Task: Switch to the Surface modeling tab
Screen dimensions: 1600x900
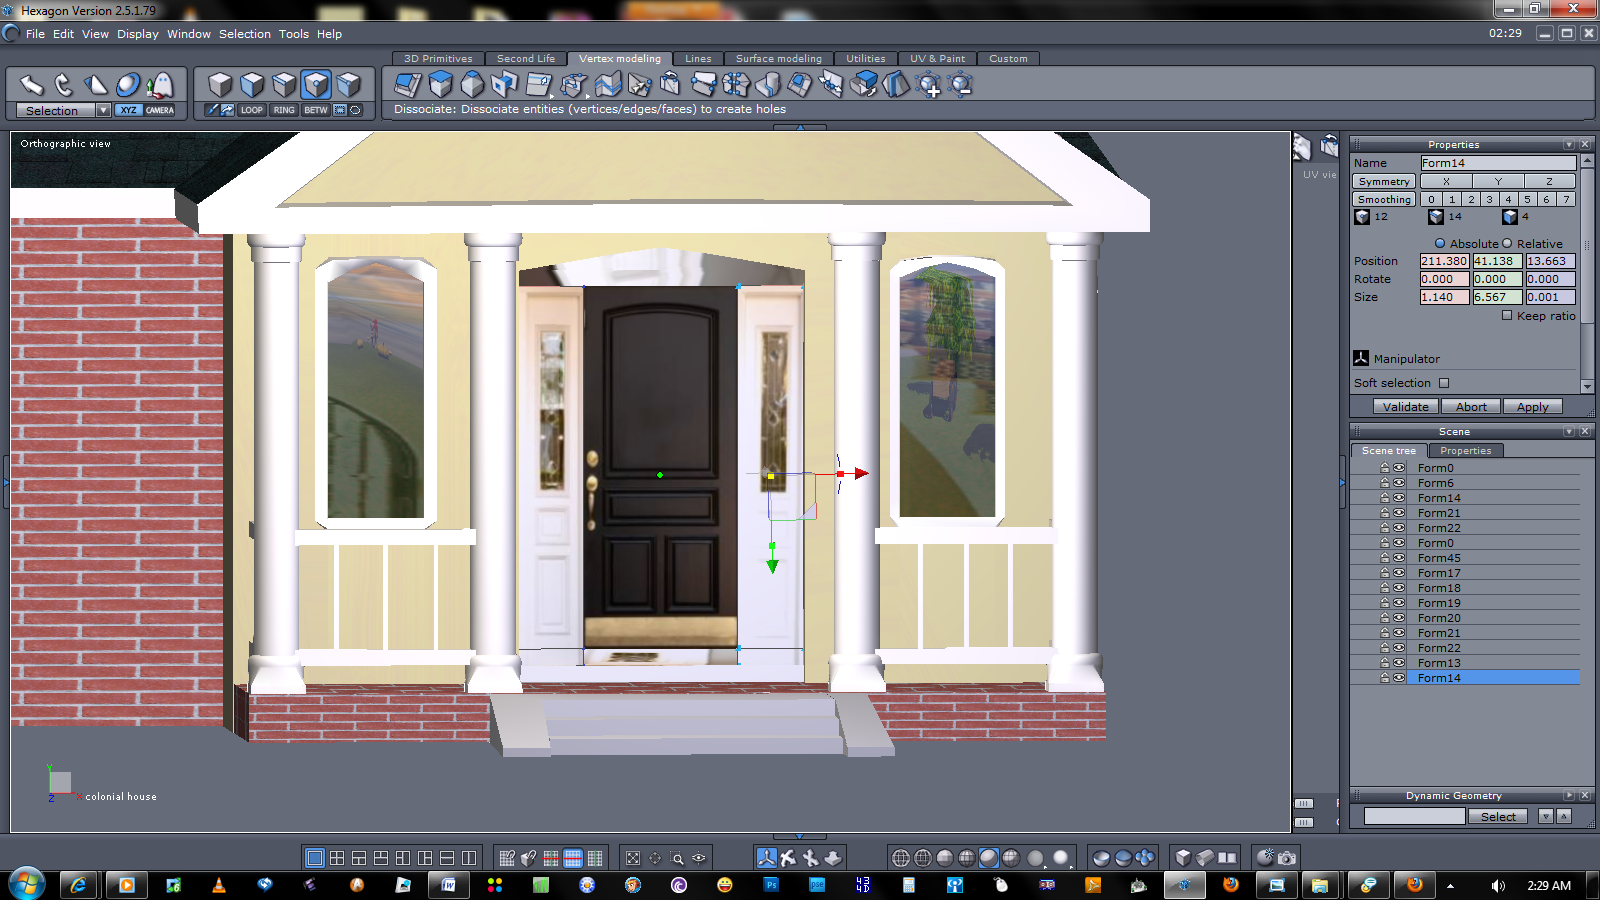Action: (778, 58)
